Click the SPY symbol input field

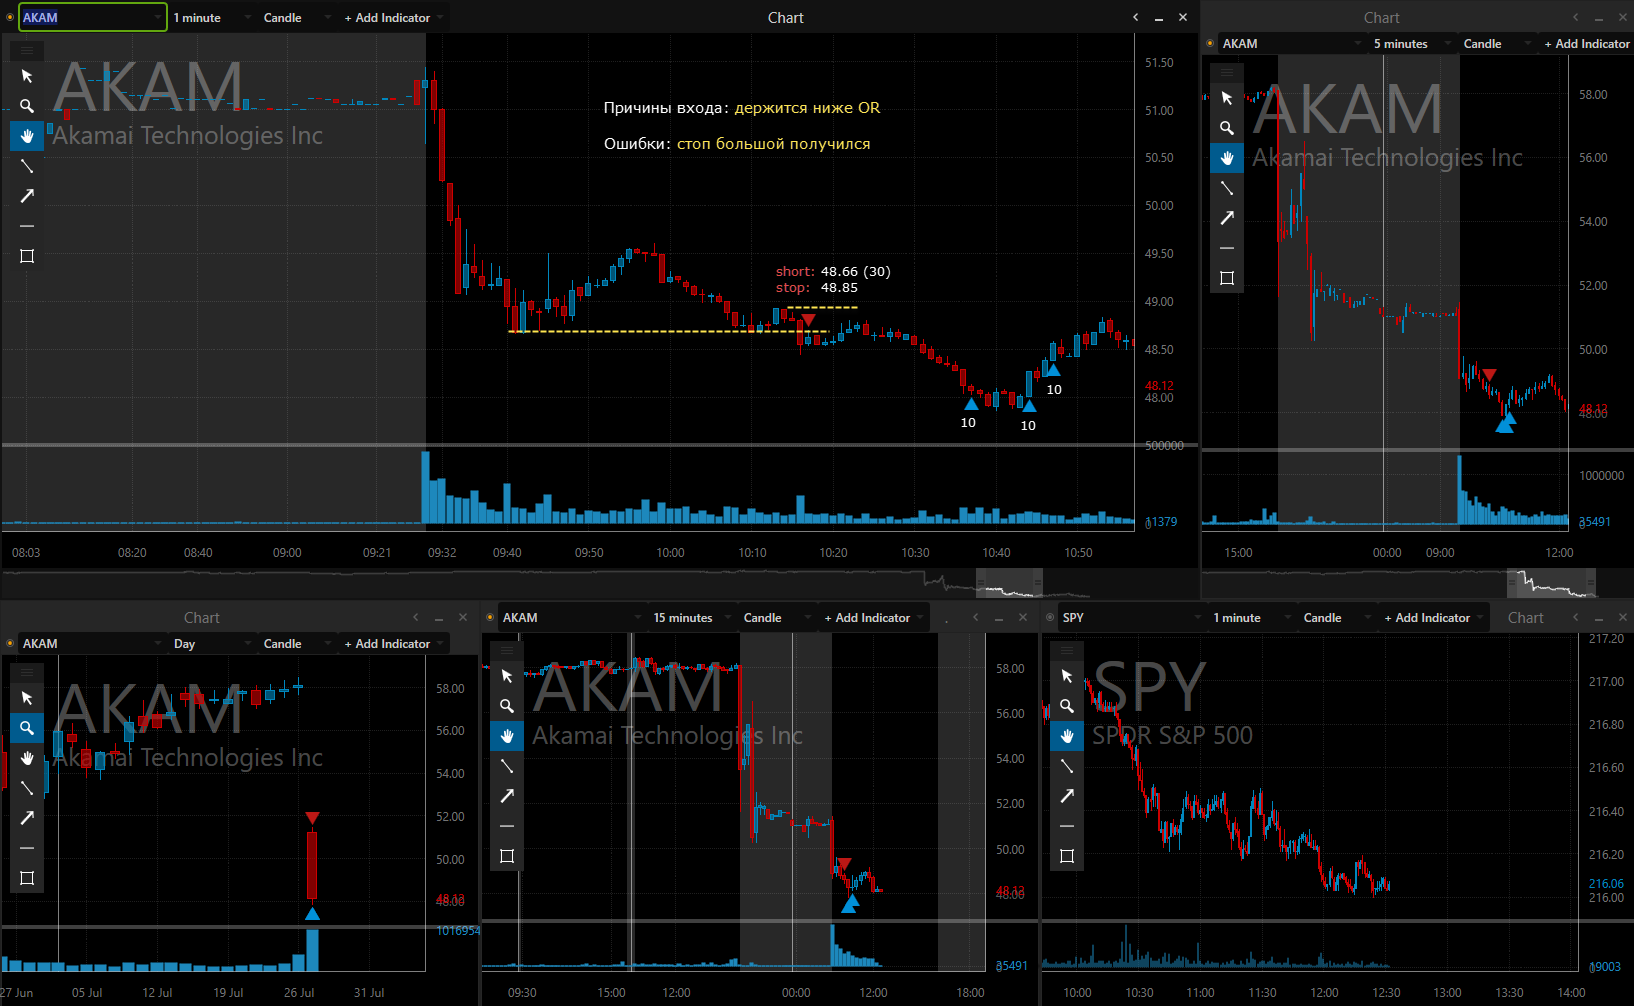point(1132,617)
